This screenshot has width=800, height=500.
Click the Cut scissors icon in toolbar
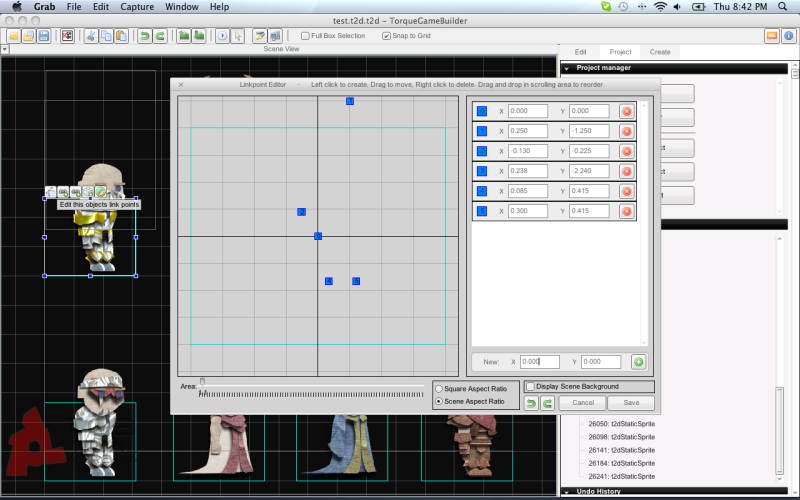coord(90,36)
